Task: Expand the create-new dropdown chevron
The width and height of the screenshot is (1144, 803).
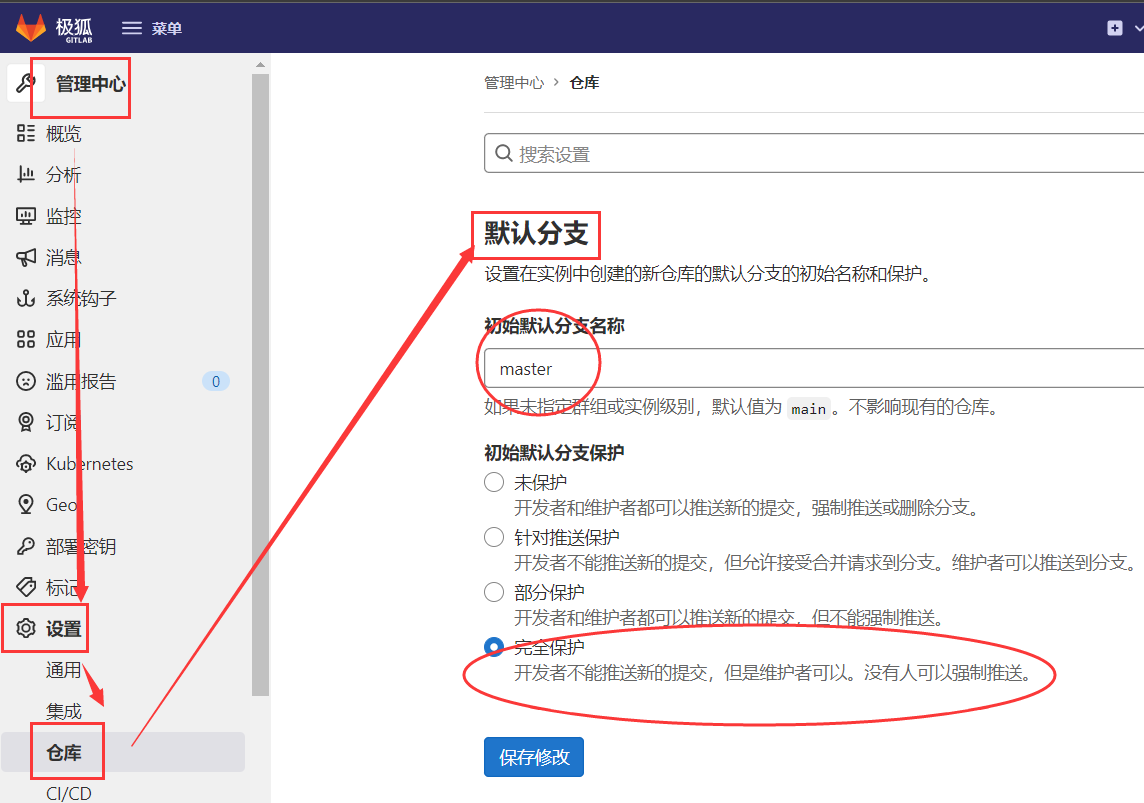Action: [1138, 28]
